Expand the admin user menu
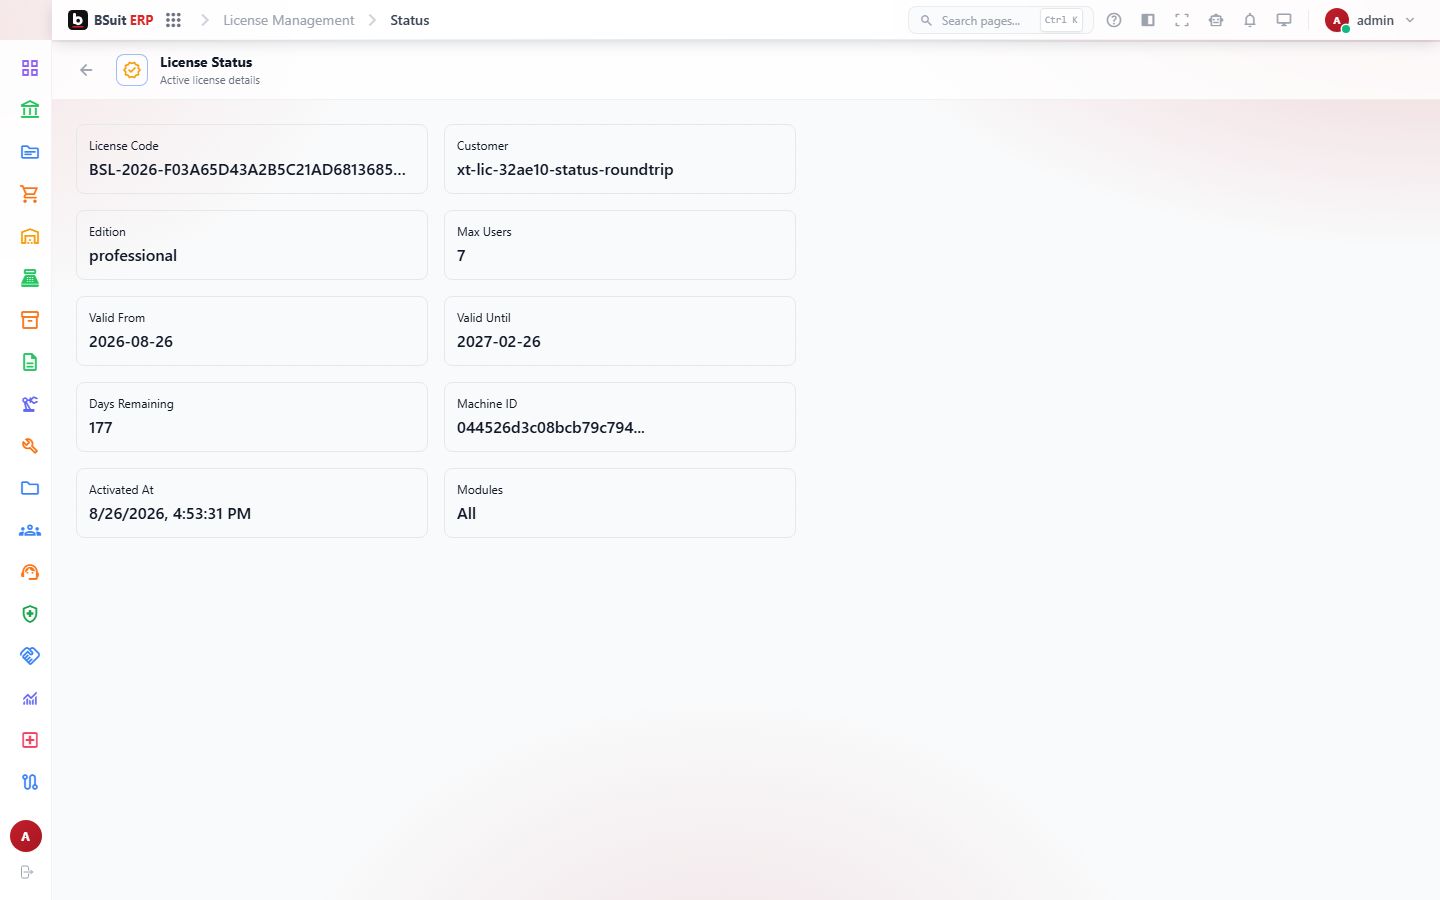This screenshot has width=1440, height=900. point(1370,20)
